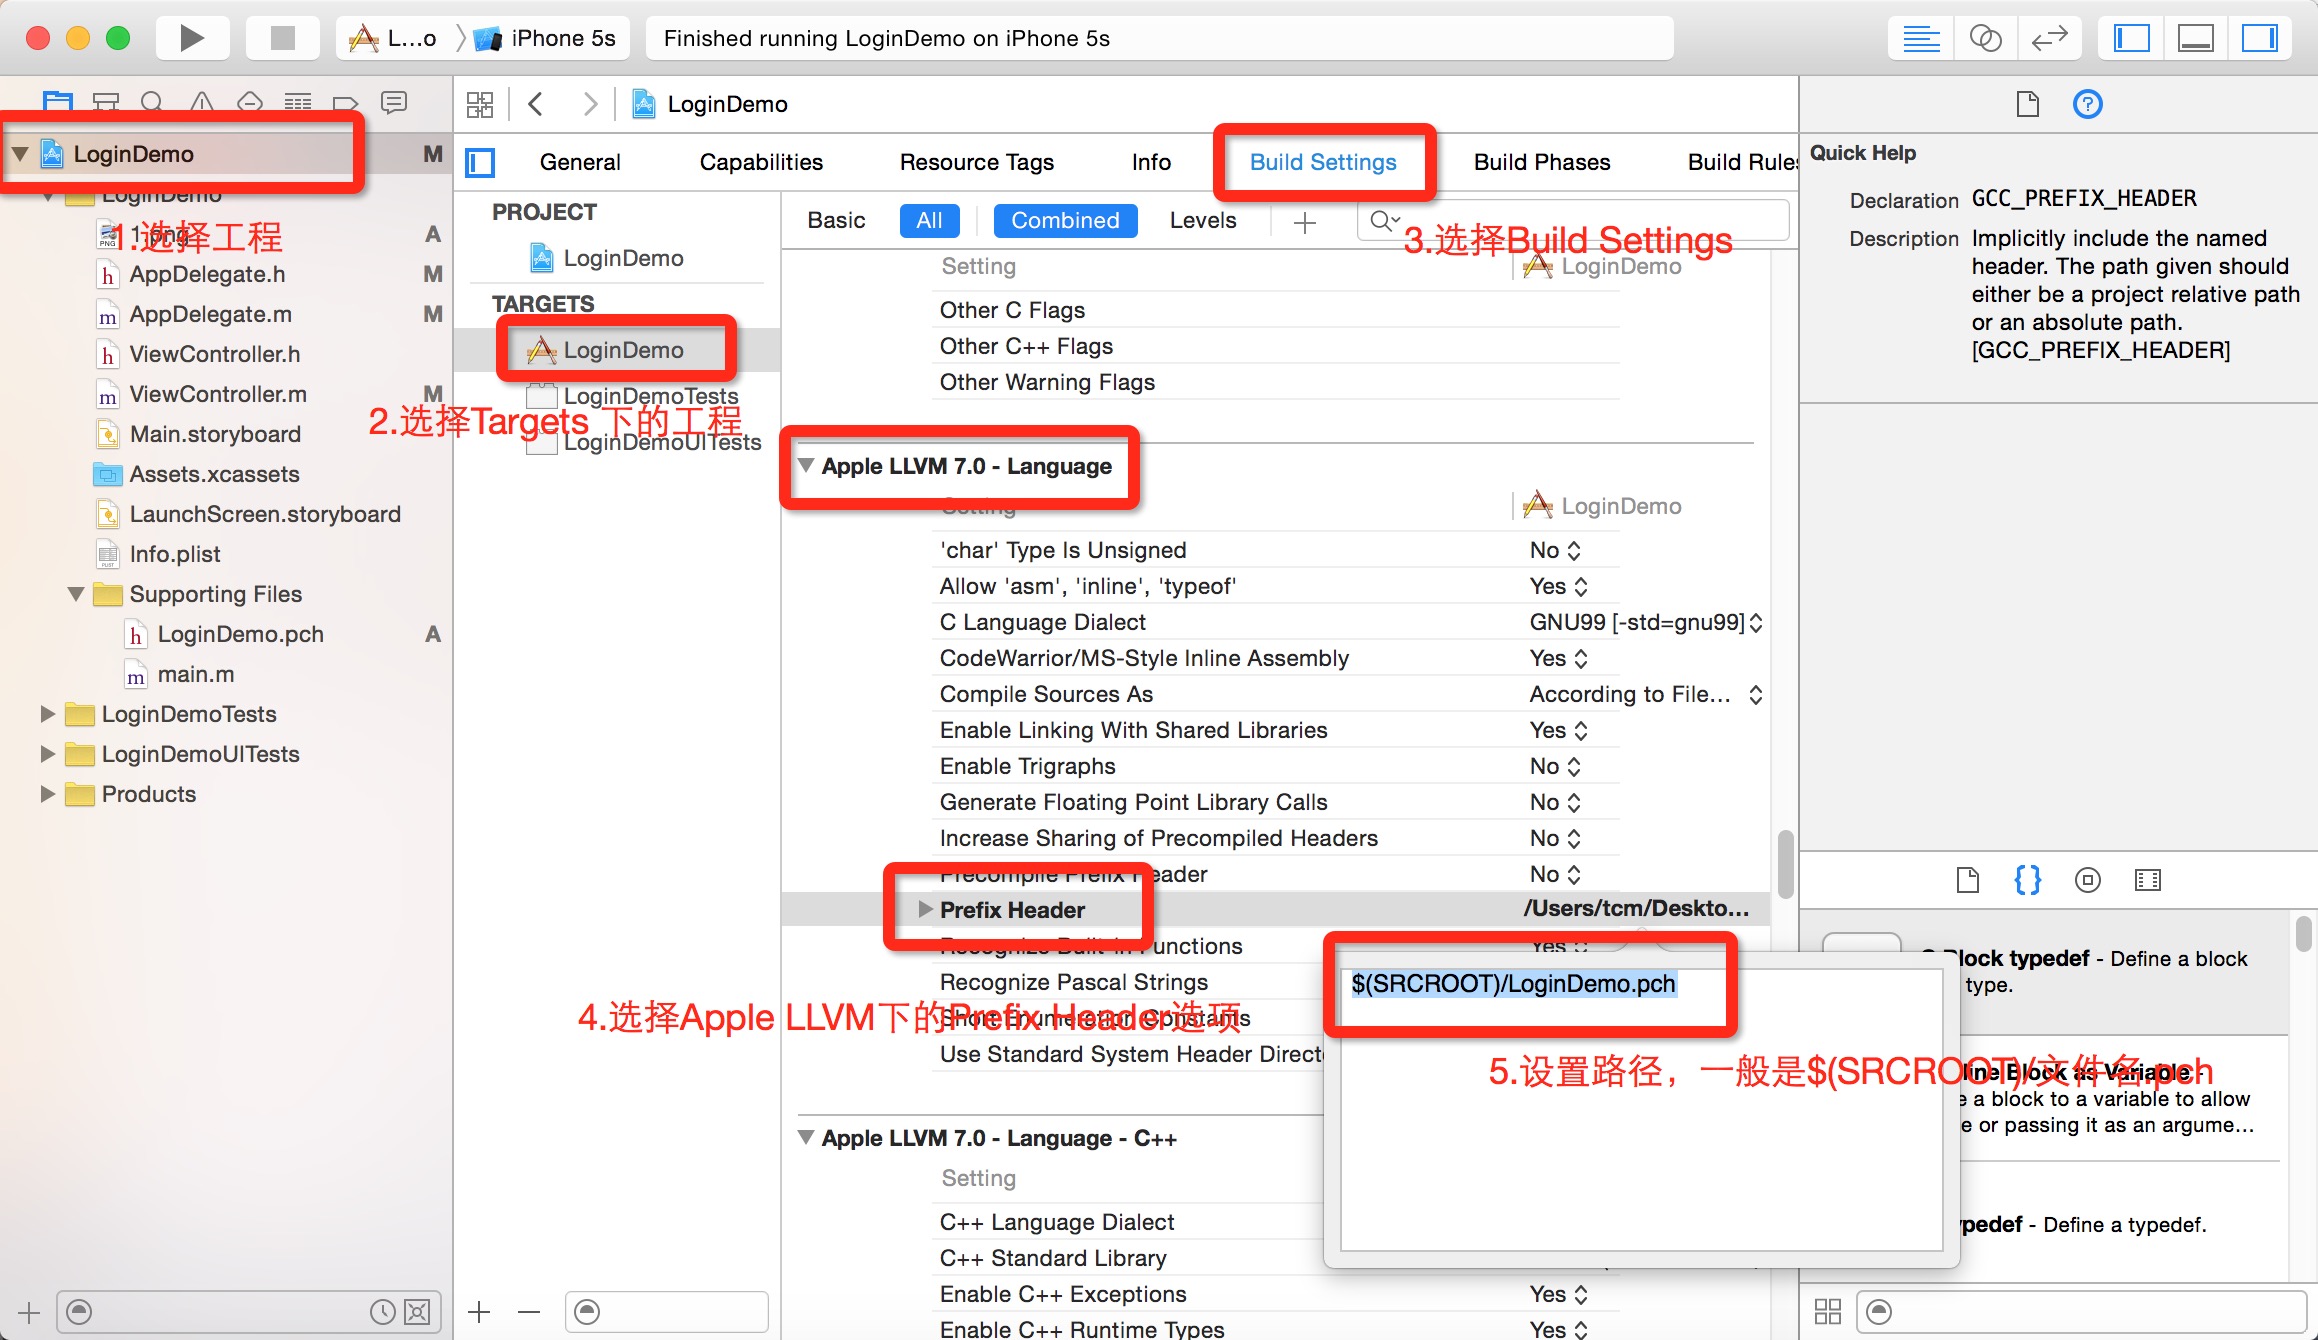Expand the Products group
Image resolution: width=2318 pixels, height=1340 pixels.
[47, 794]
